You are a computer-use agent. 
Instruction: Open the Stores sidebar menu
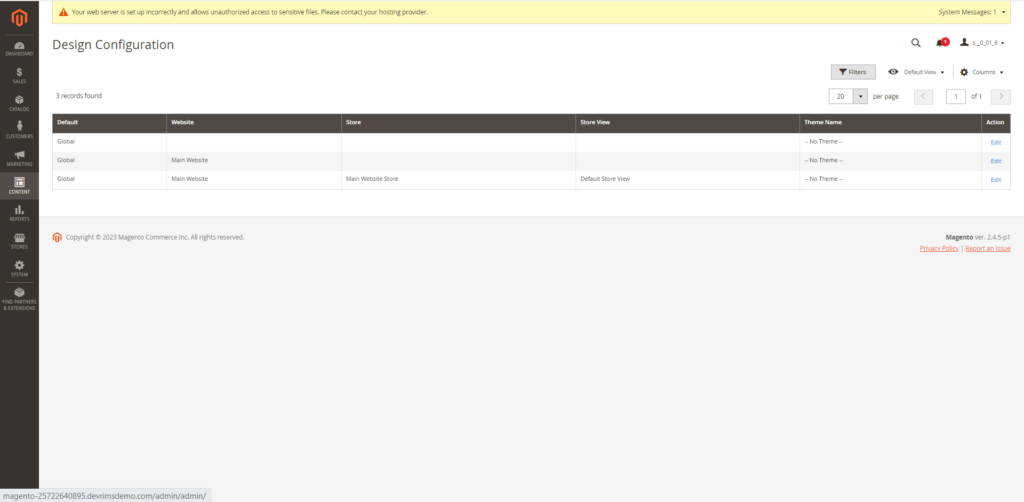point(19,242)
